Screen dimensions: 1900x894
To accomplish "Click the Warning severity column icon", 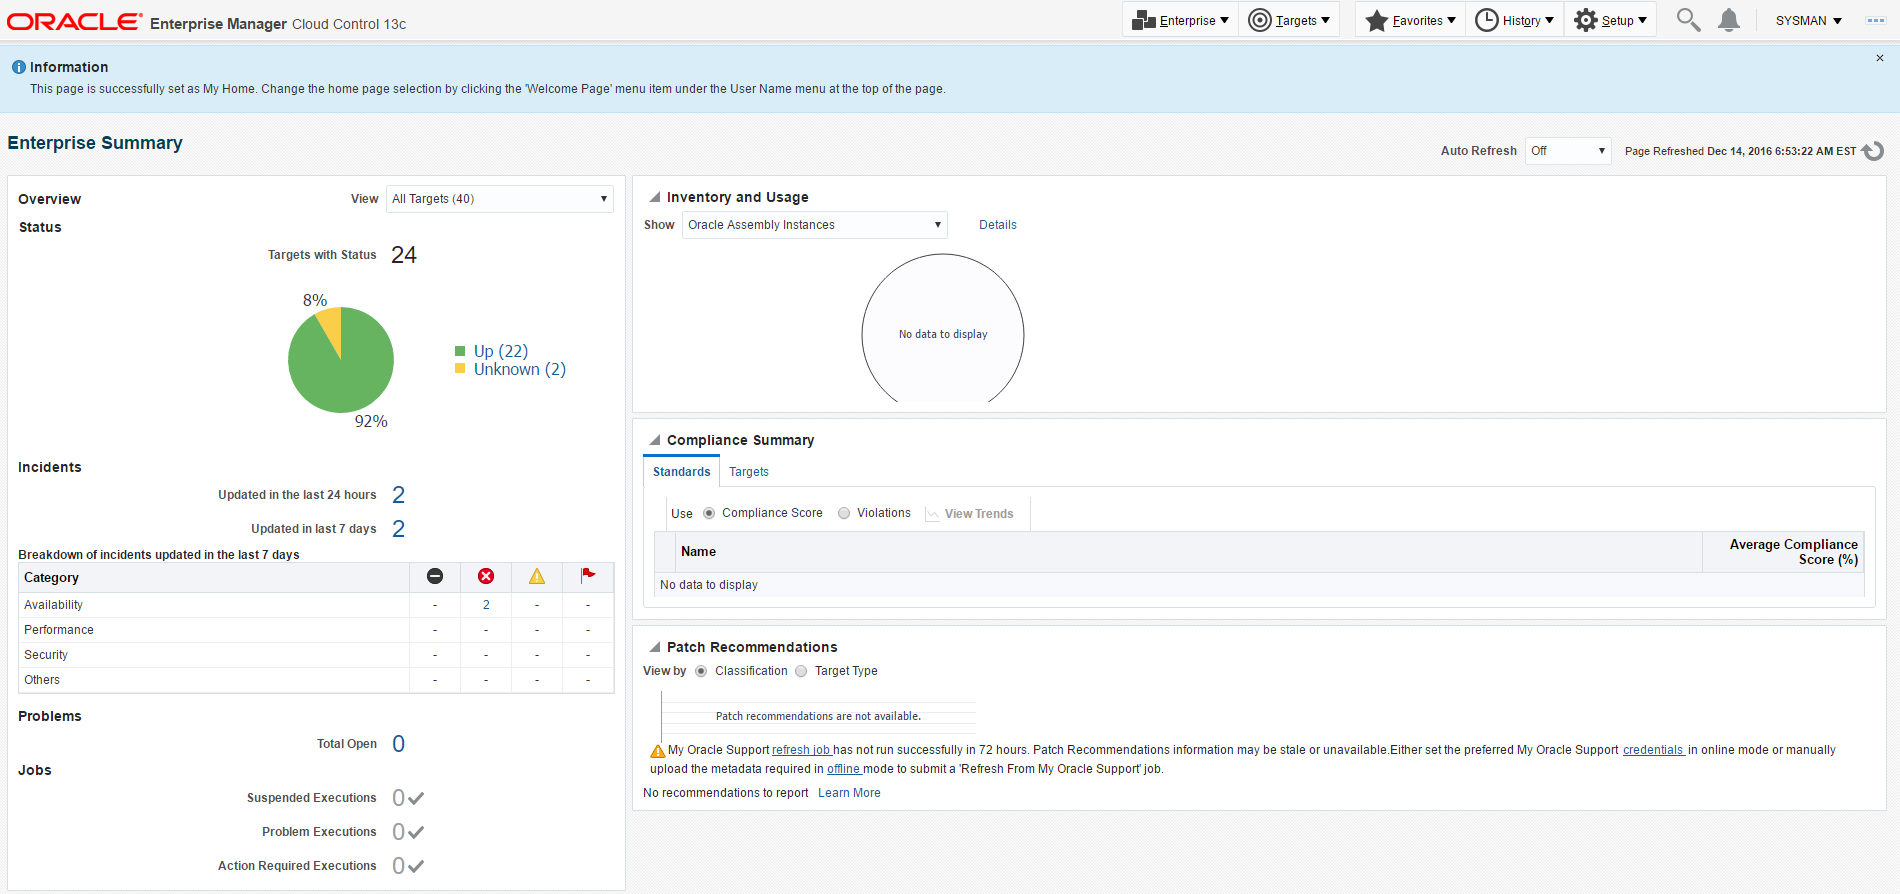I will pyautogui.click(x=537, y=576).
